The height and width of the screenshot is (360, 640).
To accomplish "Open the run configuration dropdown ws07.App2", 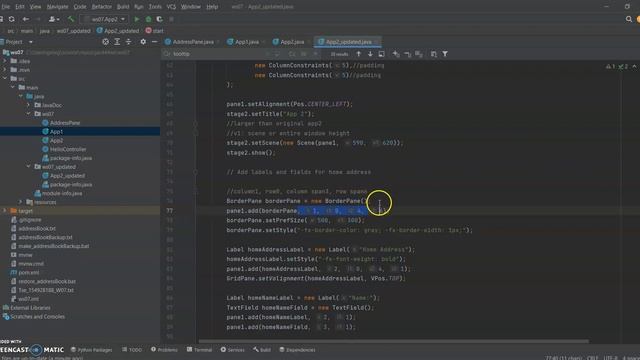I will coord(105,19).
